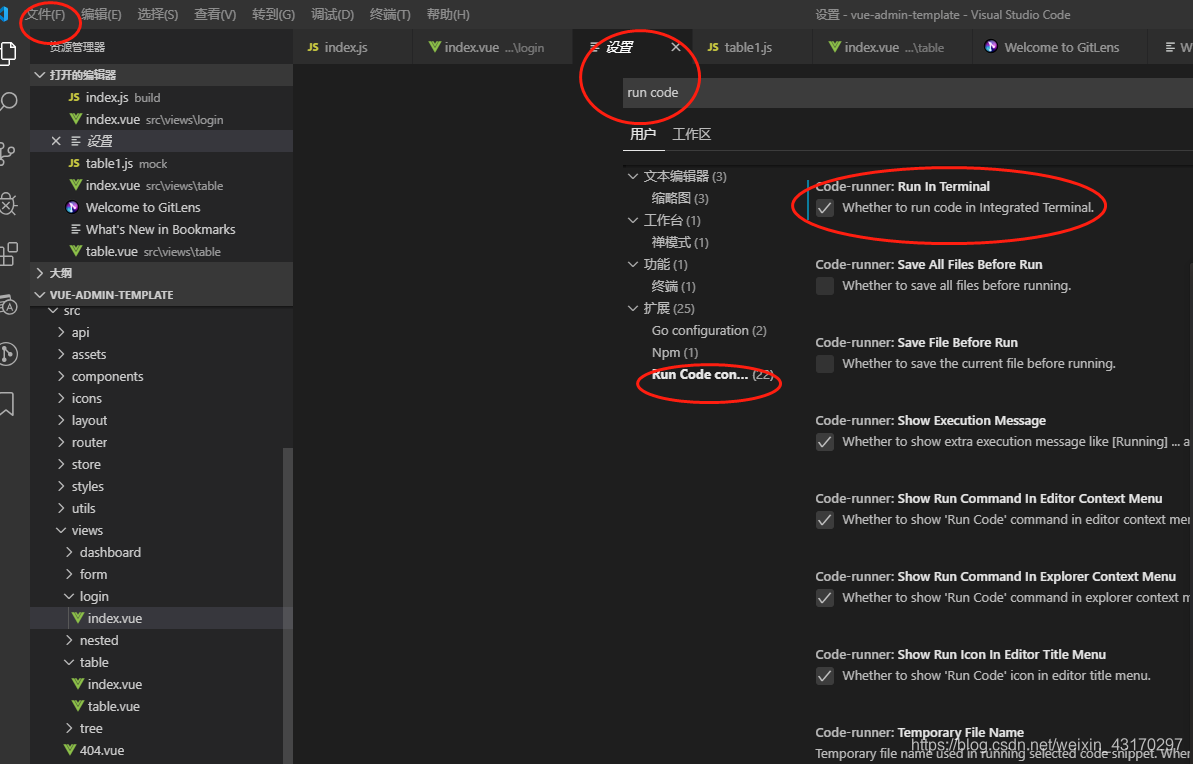Screen dimensions: 1193x764
Task: Click the Vue icon of login index.vue tab
Action: tap(434, 47)
